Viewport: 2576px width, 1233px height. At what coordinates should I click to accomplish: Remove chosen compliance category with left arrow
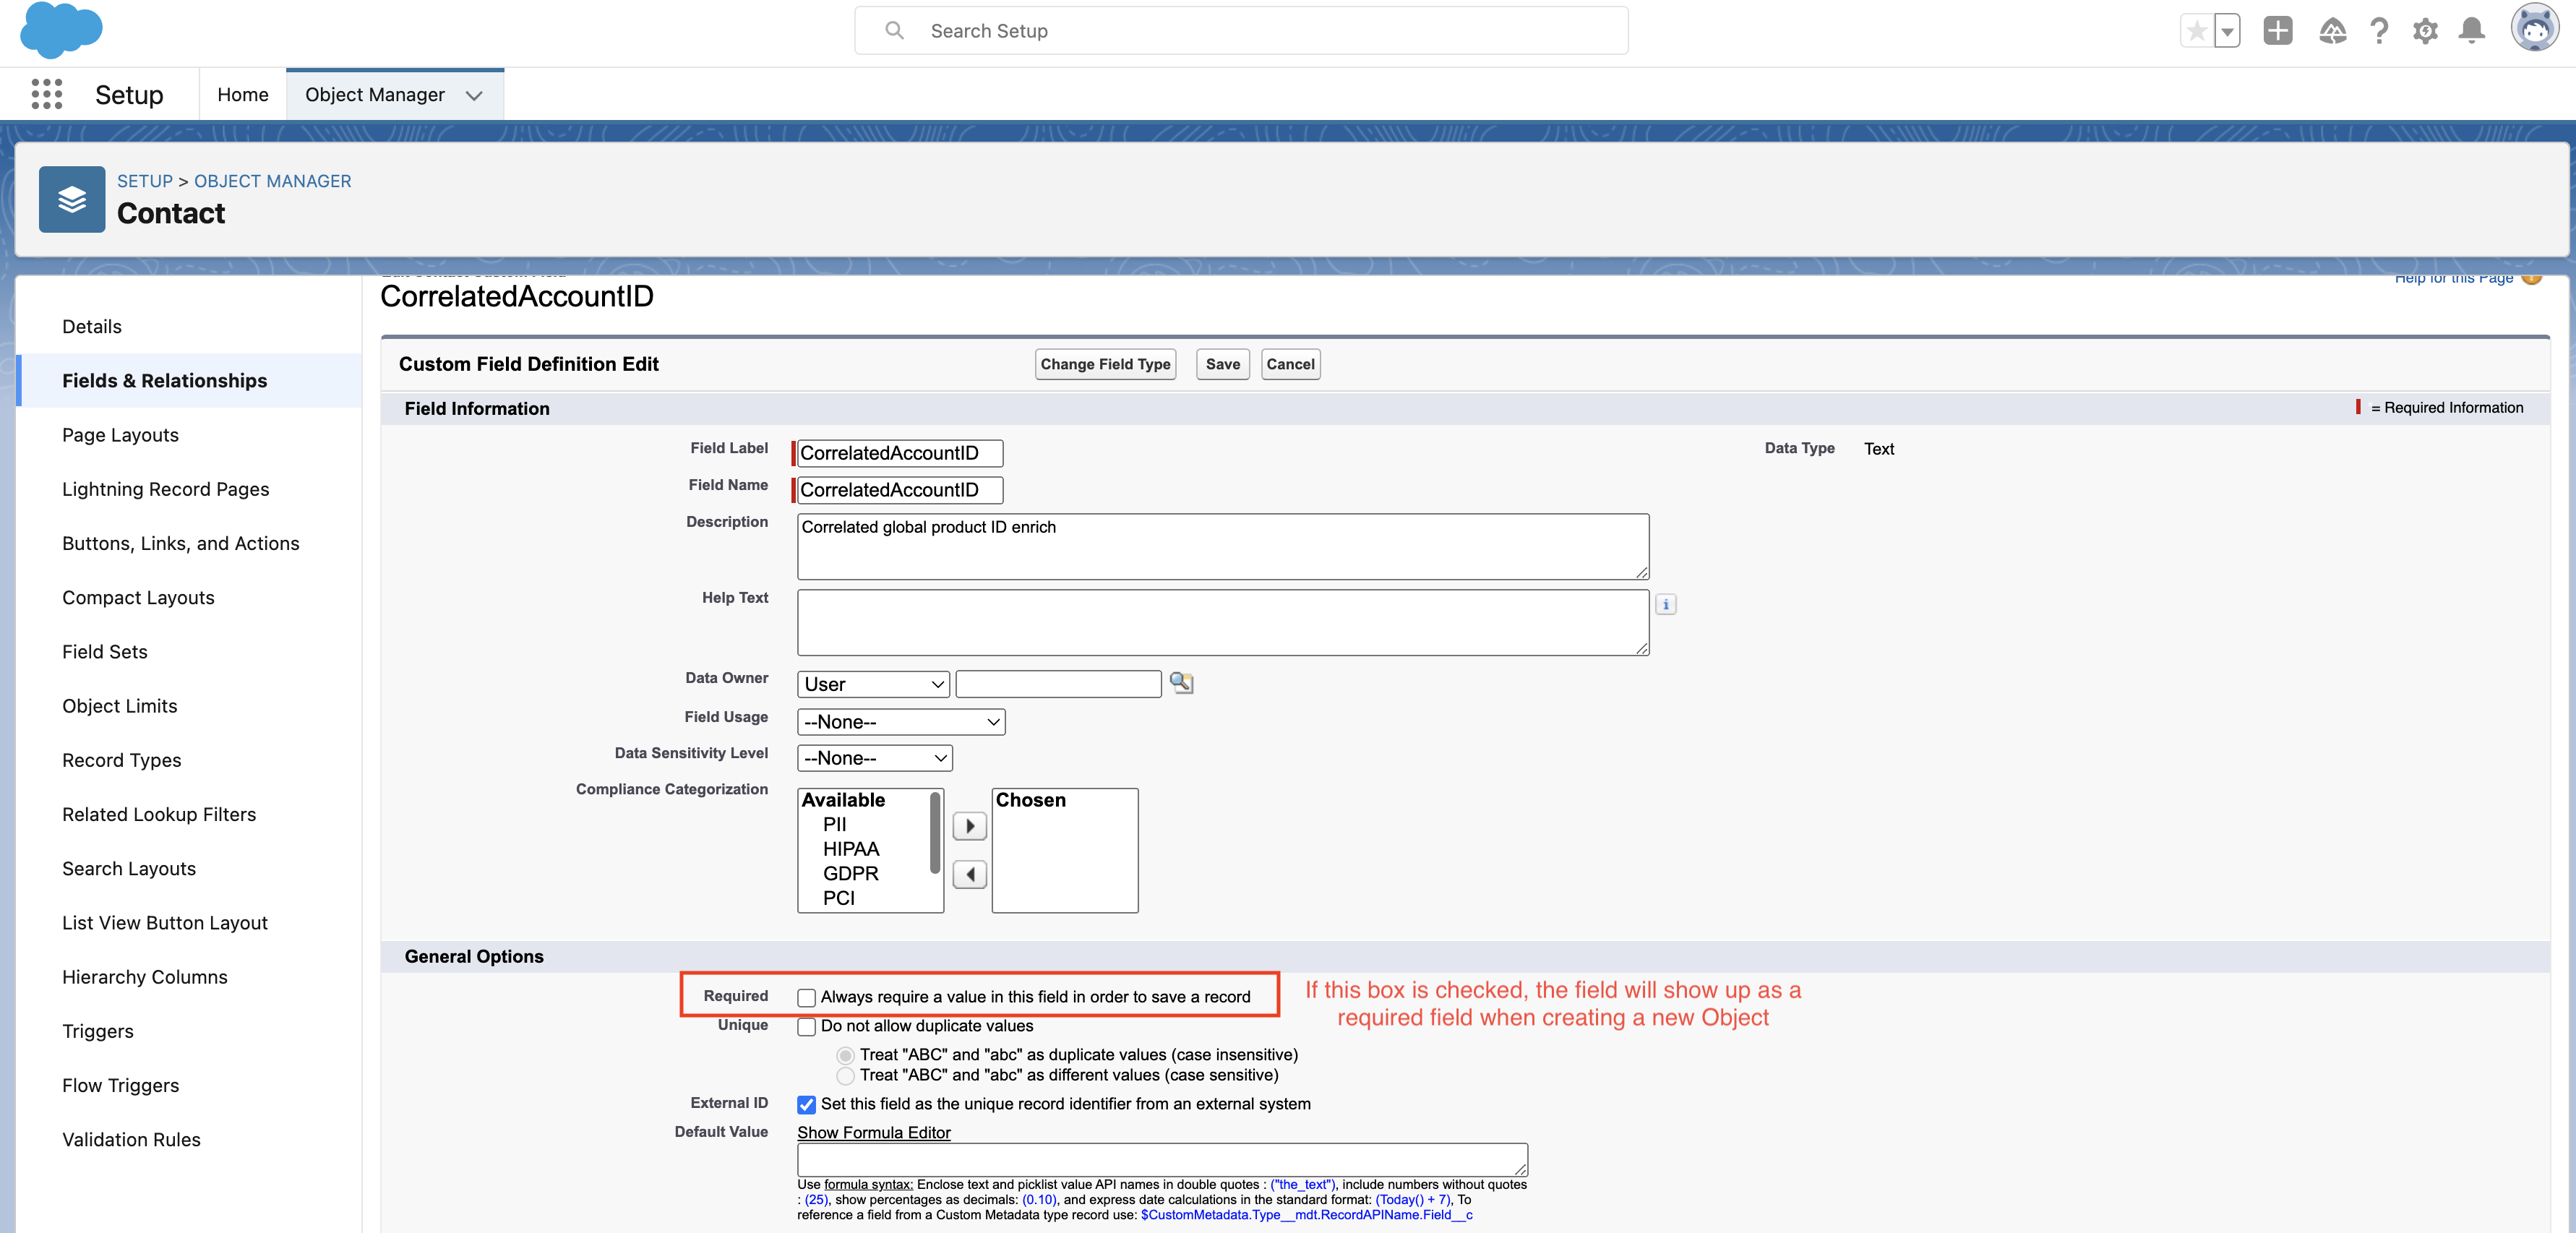(x=970, y=875)
